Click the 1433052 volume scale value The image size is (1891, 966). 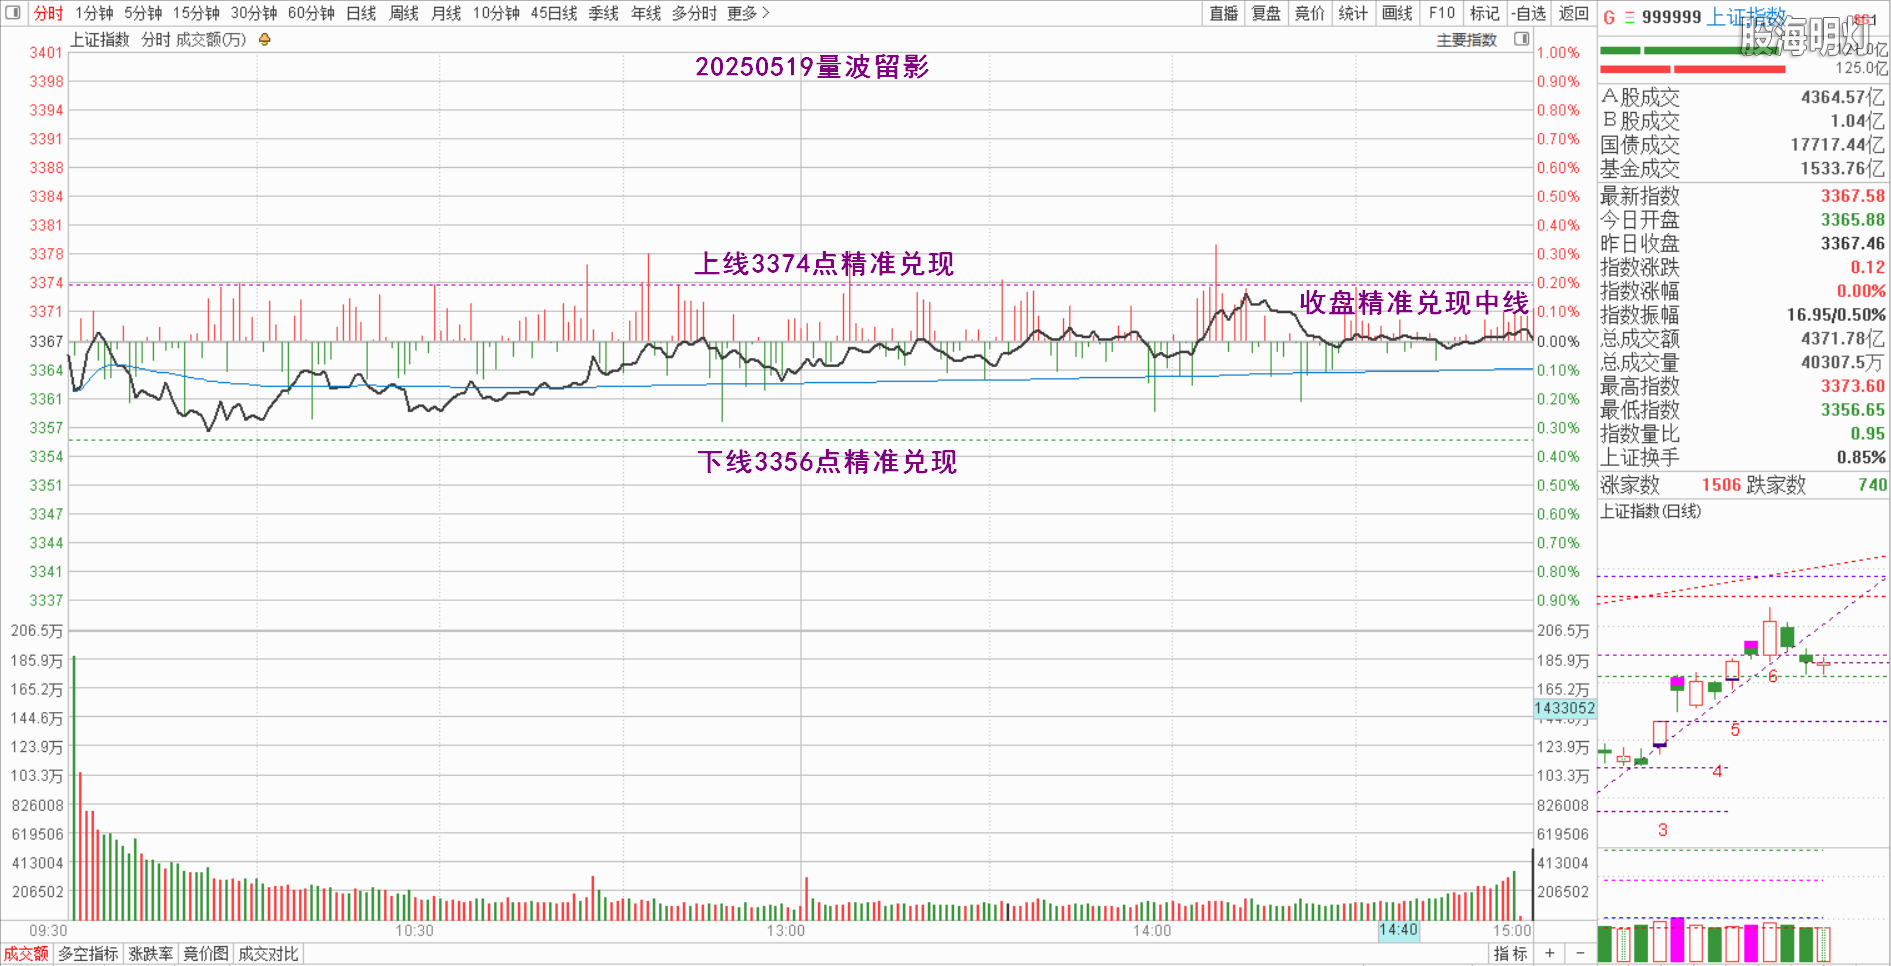point(1565,708)
